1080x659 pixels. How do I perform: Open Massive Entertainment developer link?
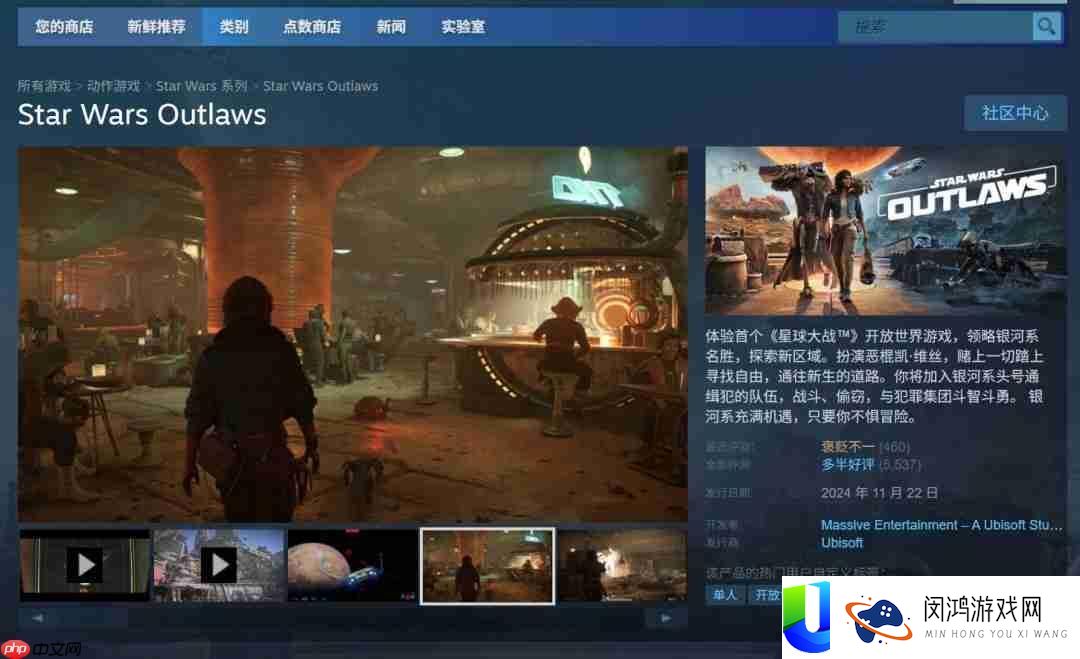(x=942, y=525)
